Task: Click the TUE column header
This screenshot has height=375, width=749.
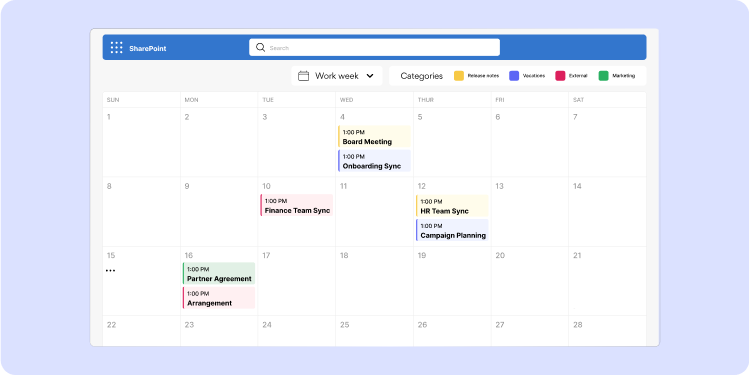Action: pyautogui.click(x=268, y=100)
